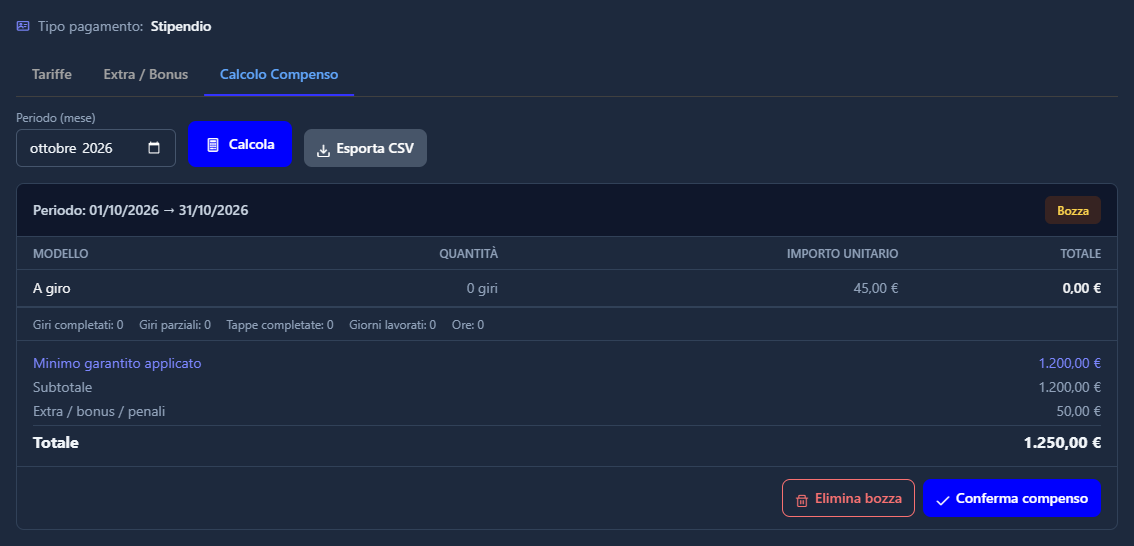1134x546 pixels.
Task: Click the IMPORTO UNITARIO column header
Action: tap(843, 254)
